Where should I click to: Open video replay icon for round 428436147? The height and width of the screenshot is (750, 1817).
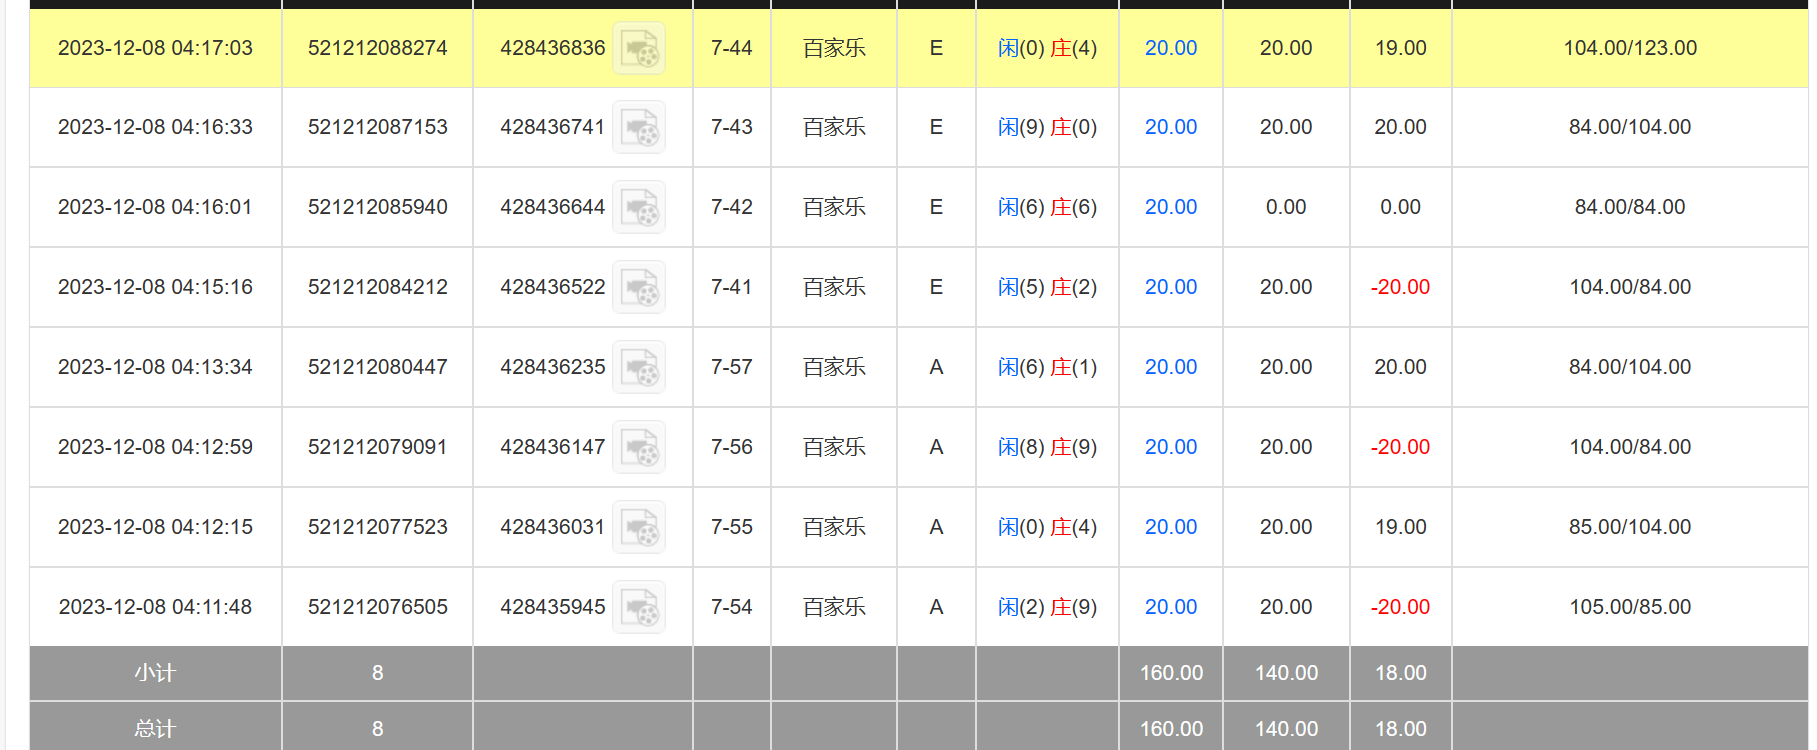click(x=639, y=447)
